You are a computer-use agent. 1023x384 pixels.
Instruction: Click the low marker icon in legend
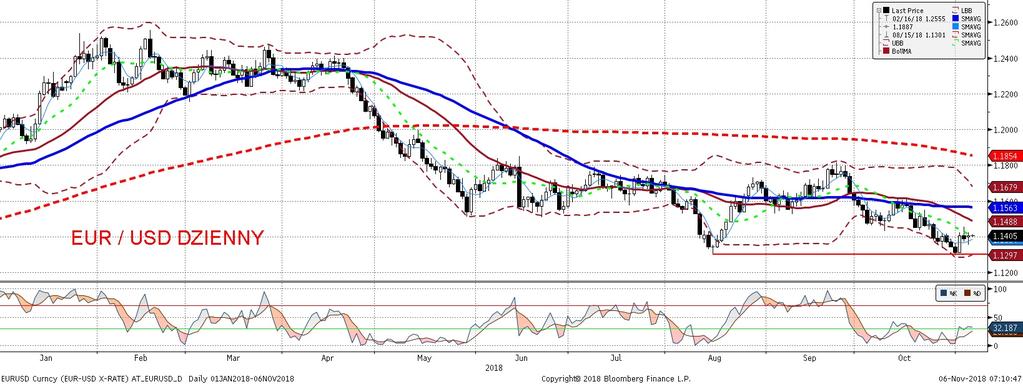tap(887, 35)
